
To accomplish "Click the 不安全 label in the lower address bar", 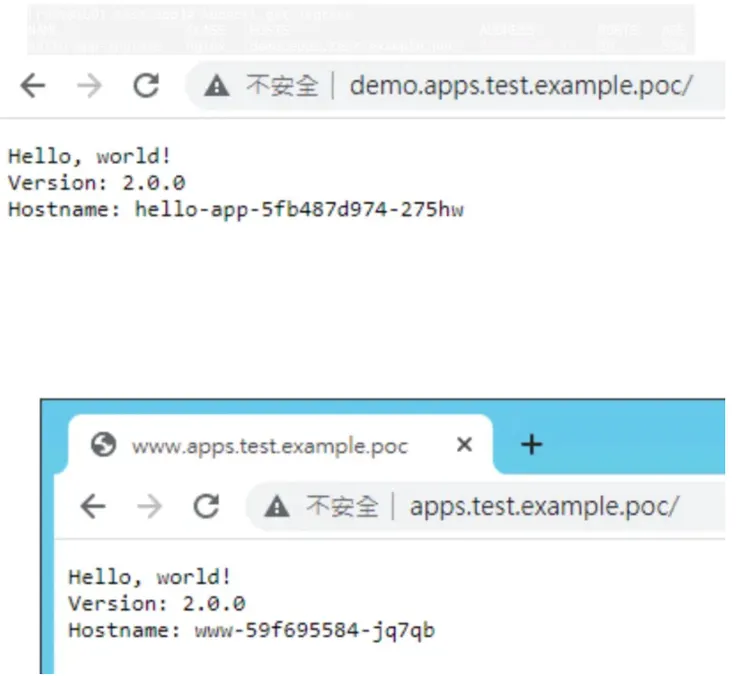I will pyautogui.click(x=342, y=507).
